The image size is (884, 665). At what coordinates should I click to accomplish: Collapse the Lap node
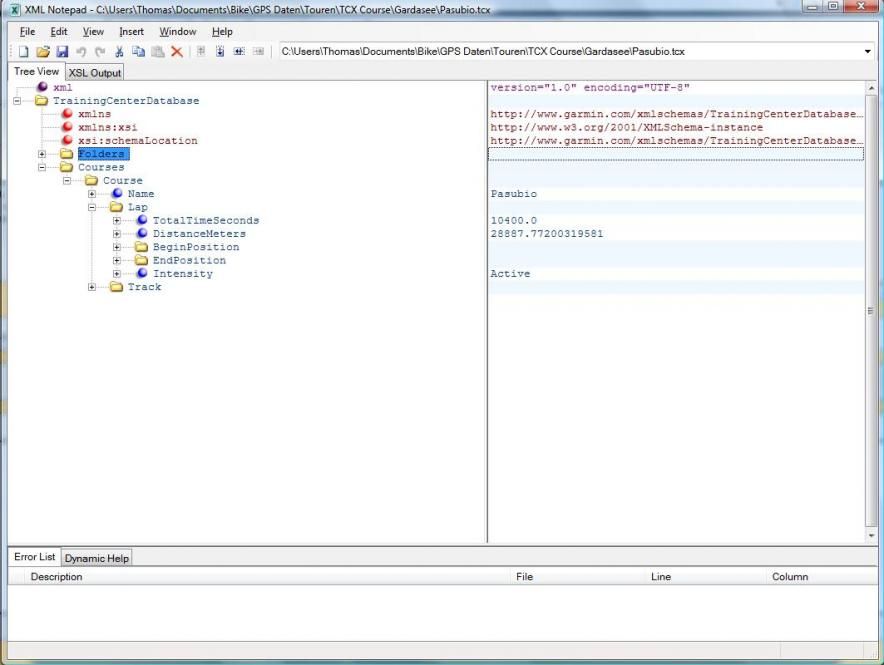point(93,207)
